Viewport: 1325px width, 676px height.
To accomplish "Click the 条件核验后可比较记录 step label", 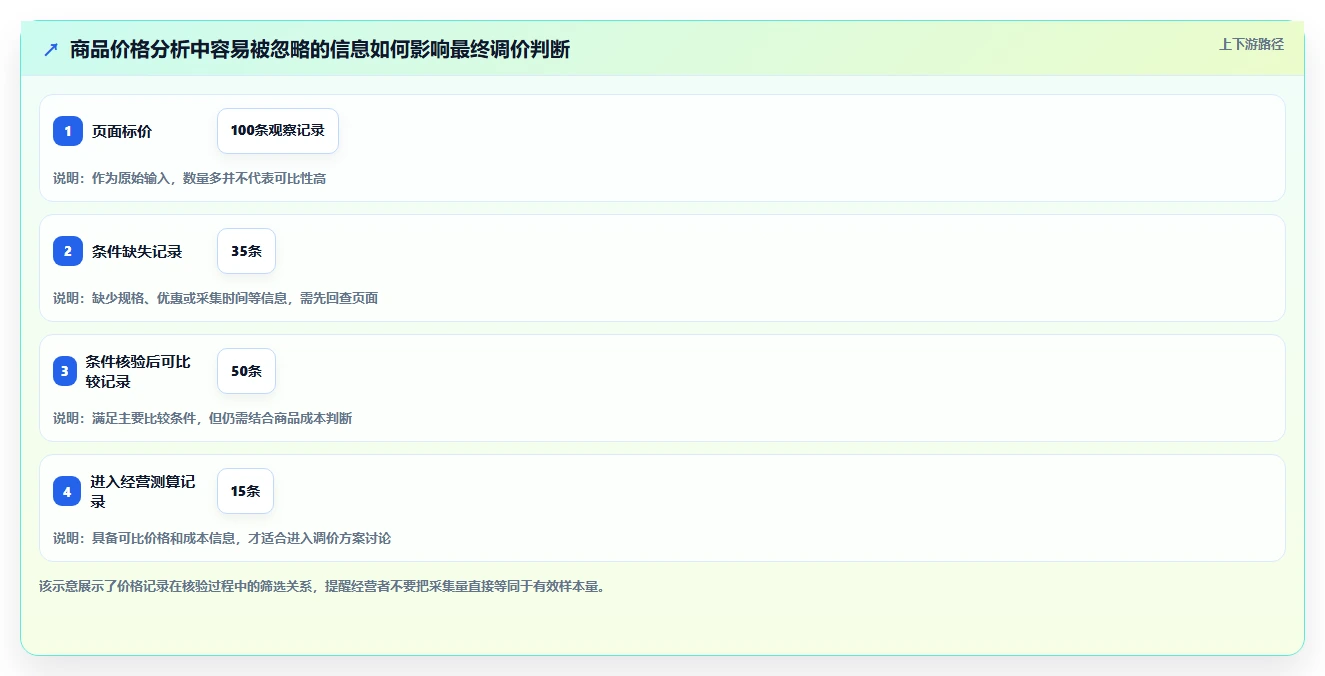I will point(138,371).
